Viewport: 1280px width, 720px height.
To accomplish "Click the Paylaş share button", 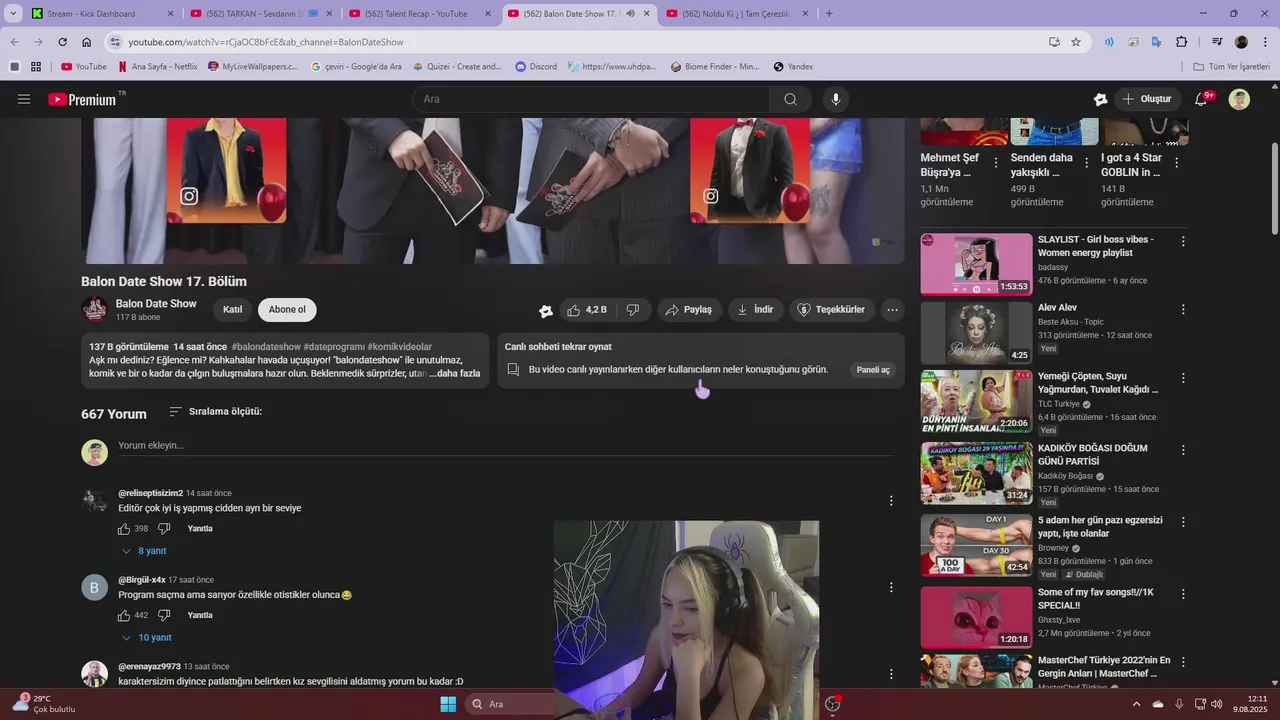I will coord(689,310).
